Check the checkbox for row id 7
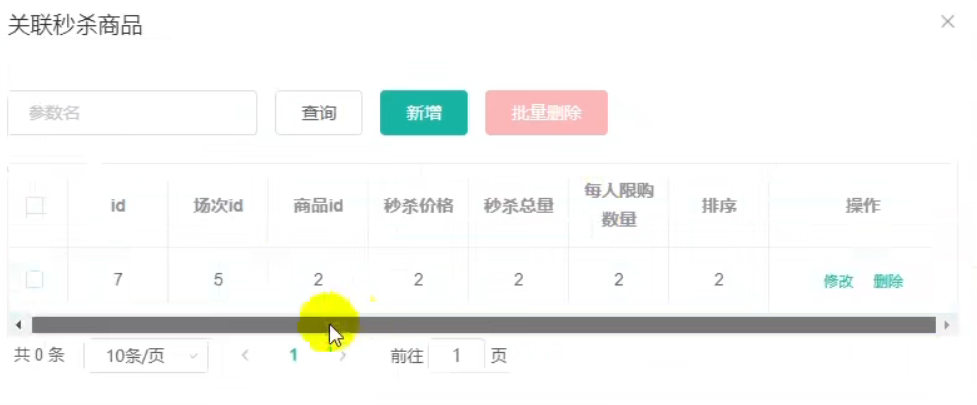Viewport: 977px width, 405px height. (35, 280)
